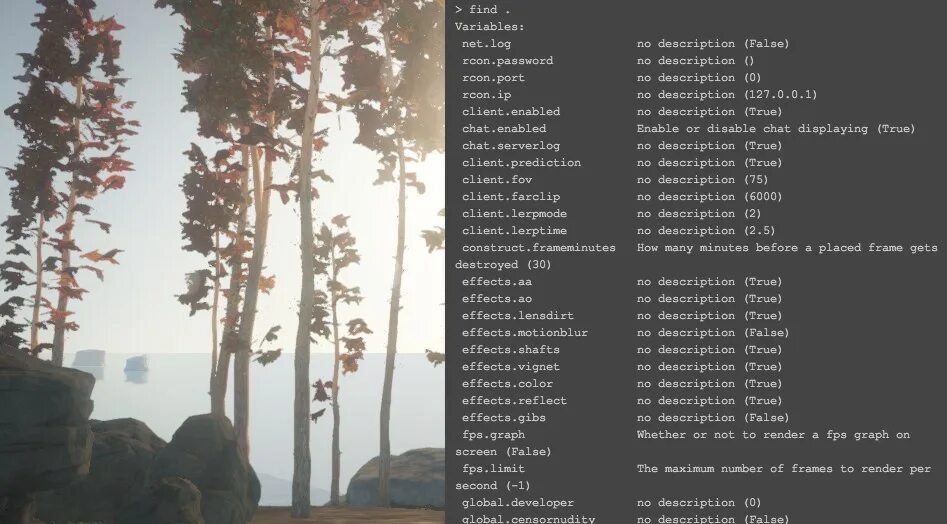Screen dimensions: 947x524
Task: Click the client.lerptime variable
Action: pos(515,230)
